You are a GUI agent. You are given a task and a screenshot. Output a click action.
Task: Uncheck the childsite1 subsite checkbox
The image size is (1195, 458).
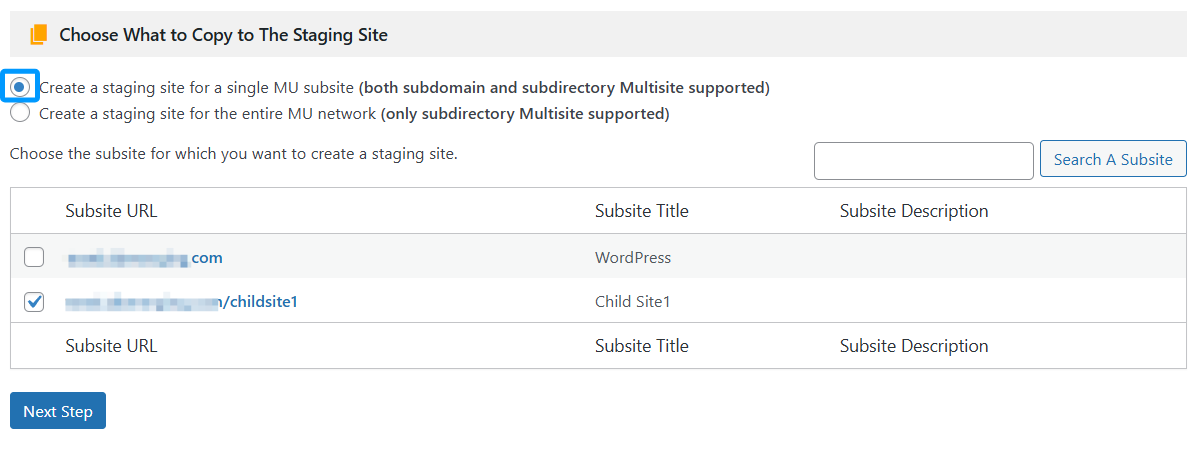(34, 302)
